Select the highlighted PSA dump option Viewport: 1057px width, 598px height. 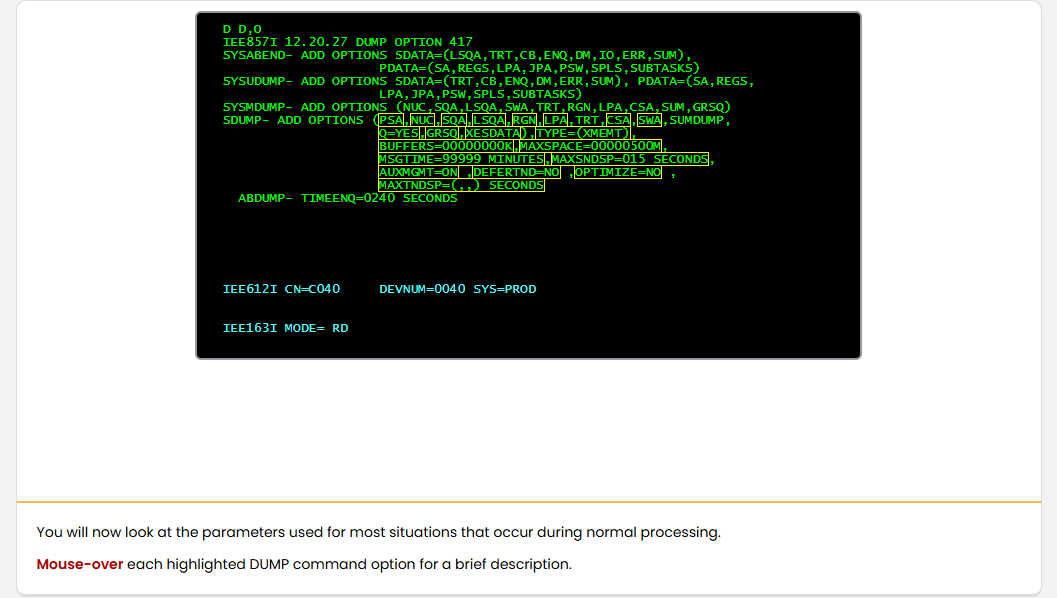pos(391,120)
